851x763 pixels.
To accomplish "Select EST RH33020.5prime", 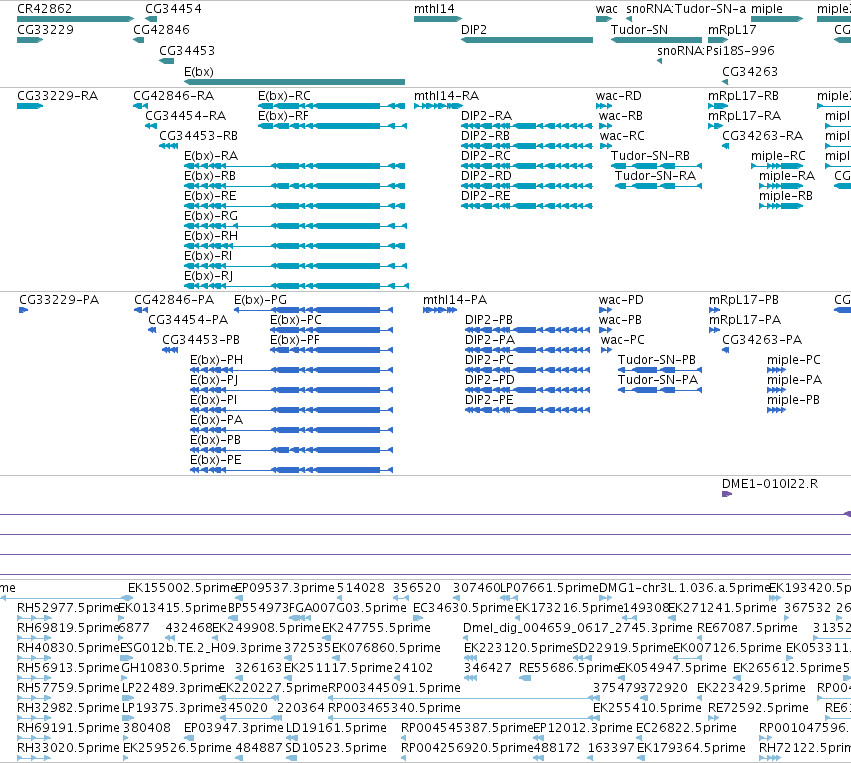I will 68,748.
